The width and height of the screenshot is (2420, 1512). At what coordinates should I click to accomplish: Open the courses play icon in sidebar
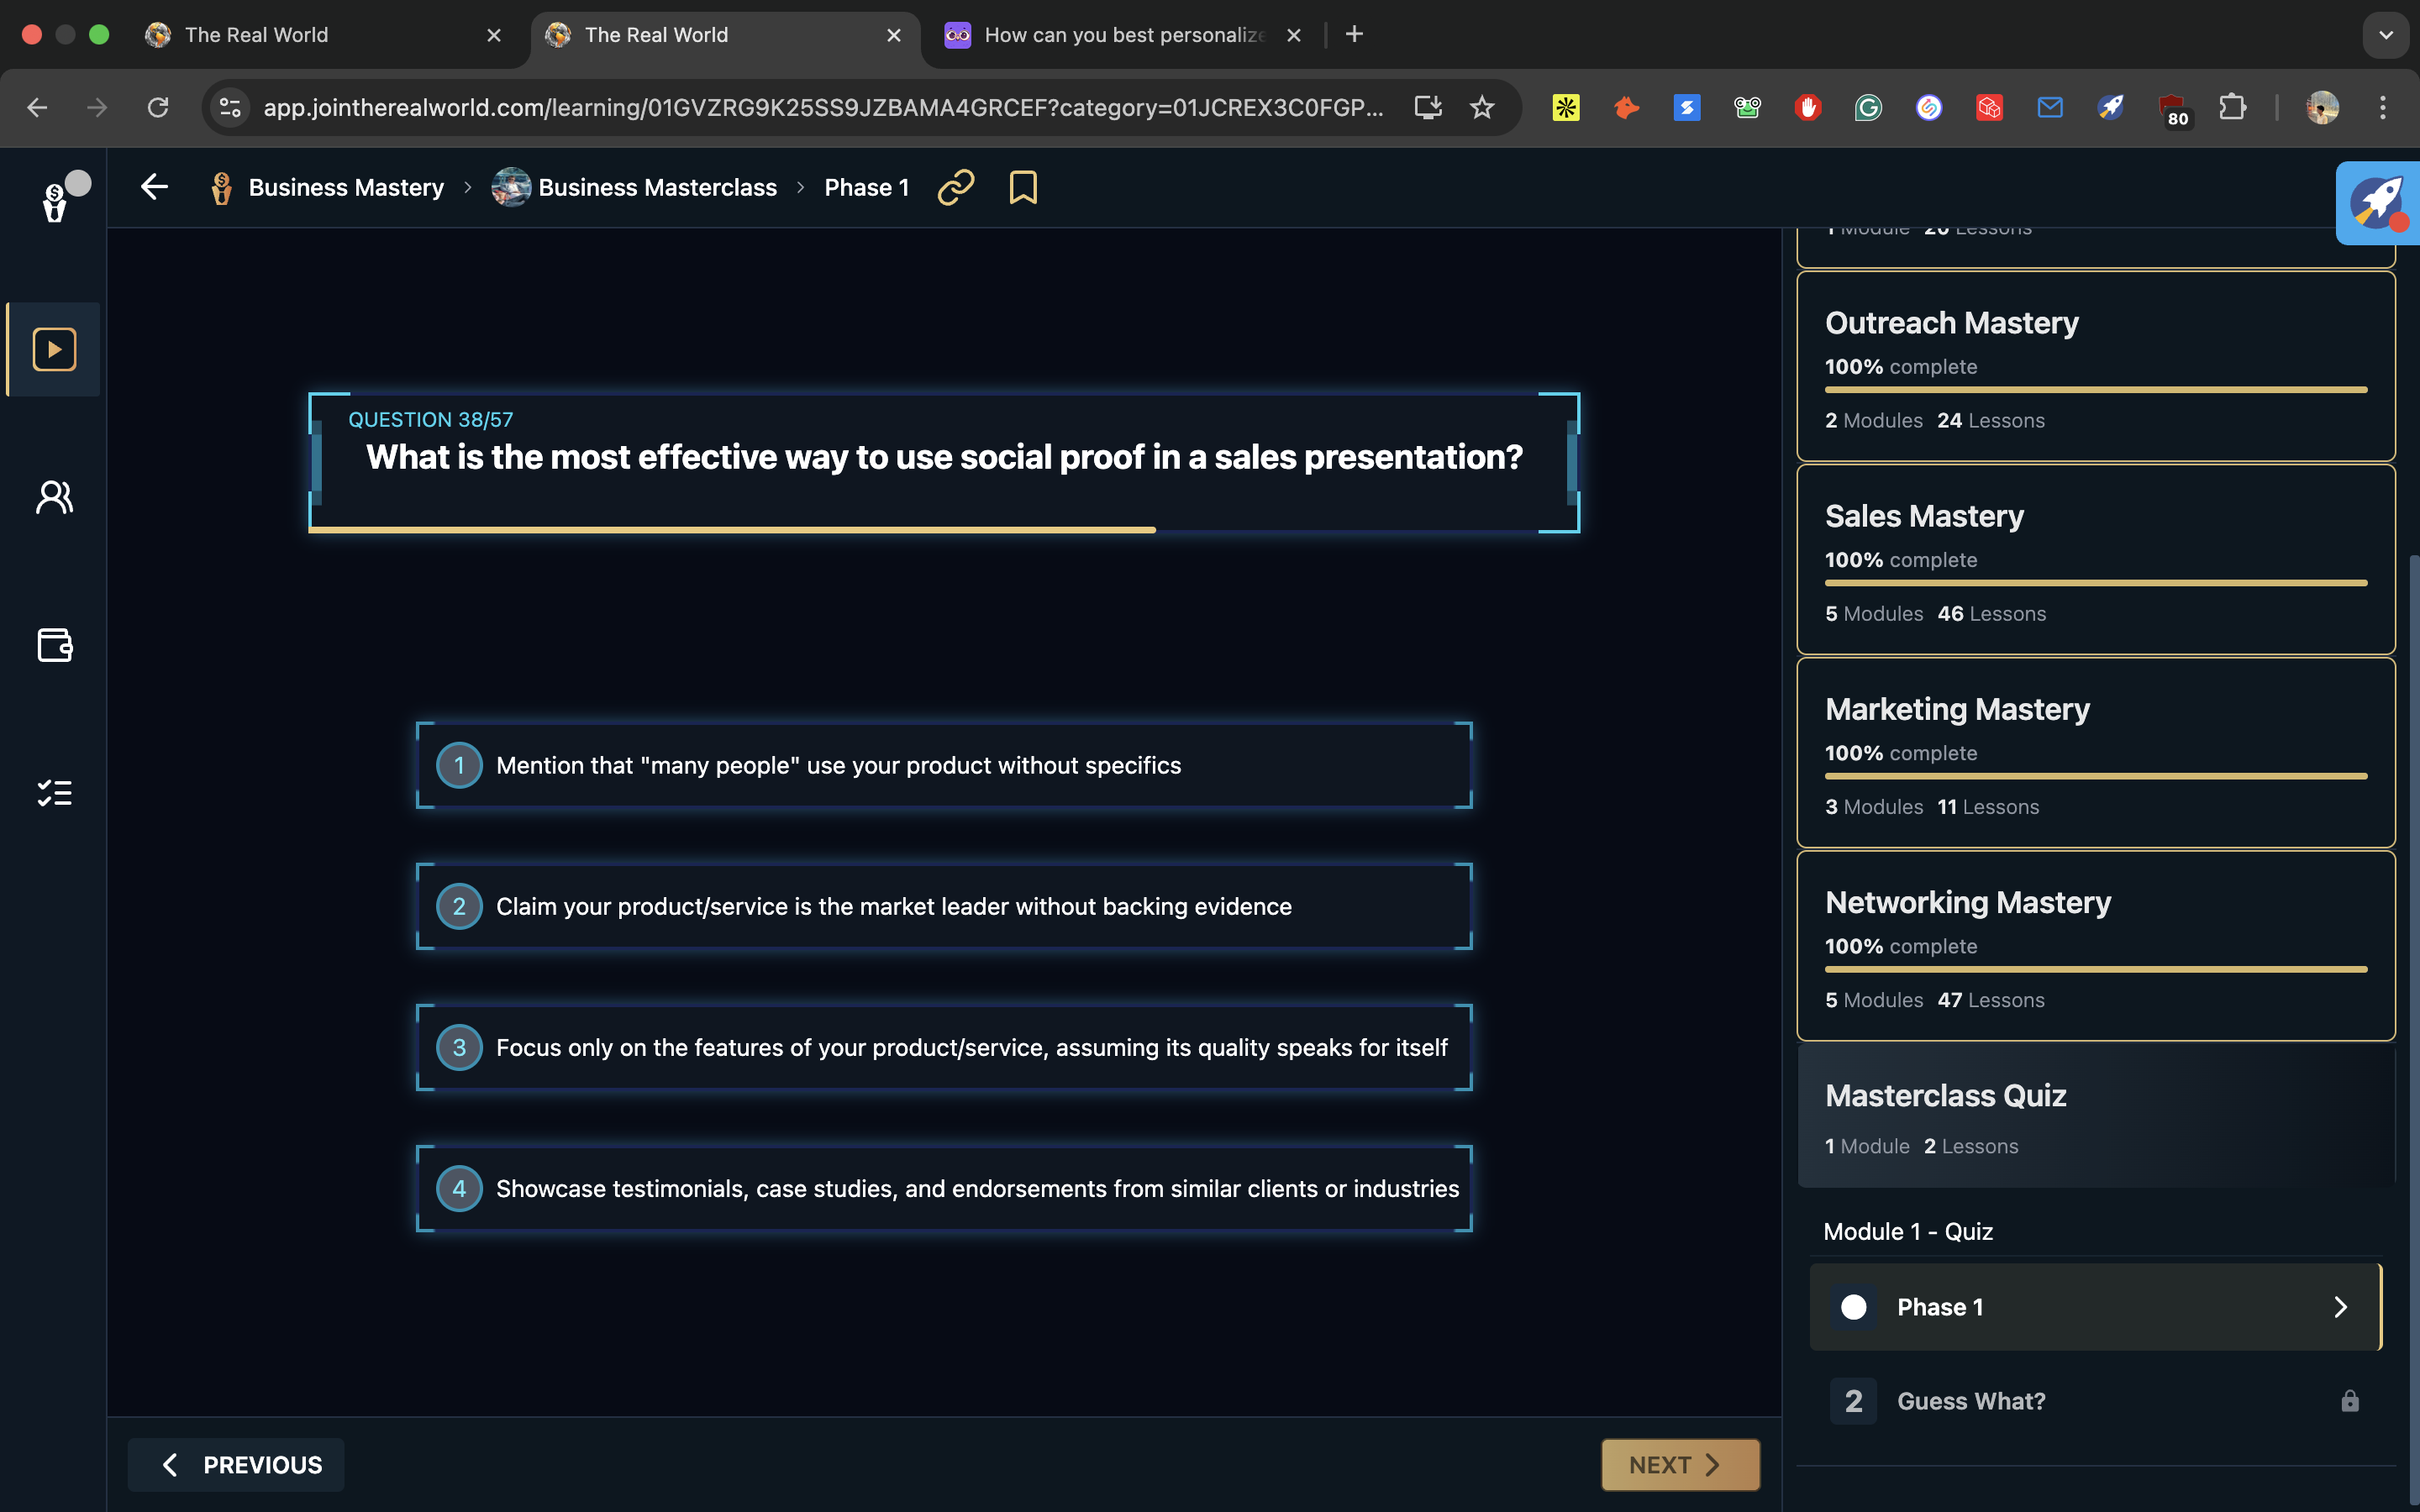tap(54, 349)
